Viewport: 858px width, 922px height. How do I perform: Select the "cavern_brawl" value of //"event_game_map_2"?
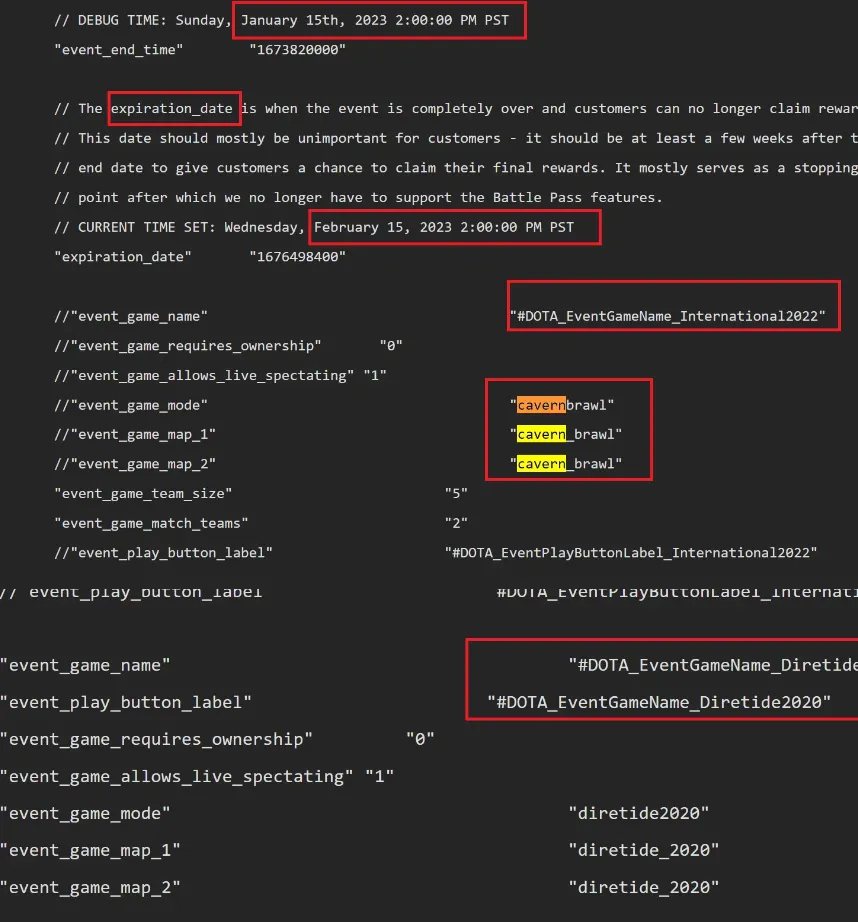566,464
